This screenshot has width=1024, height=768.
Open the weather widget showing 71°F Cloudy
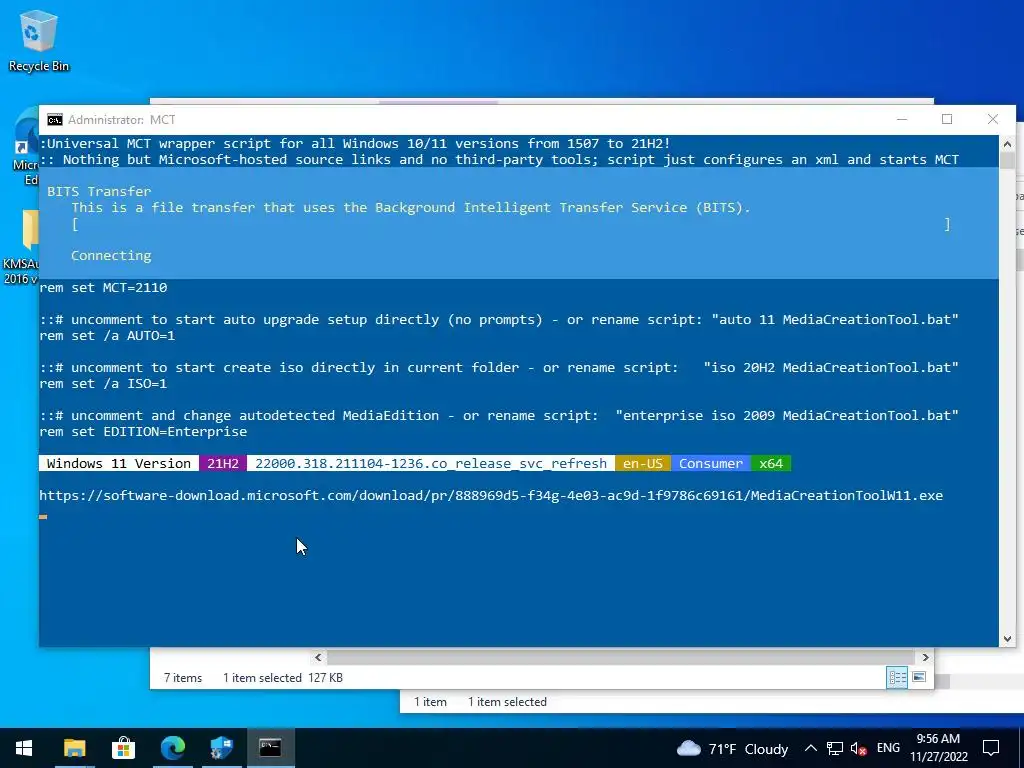click(x=732, y=748)
